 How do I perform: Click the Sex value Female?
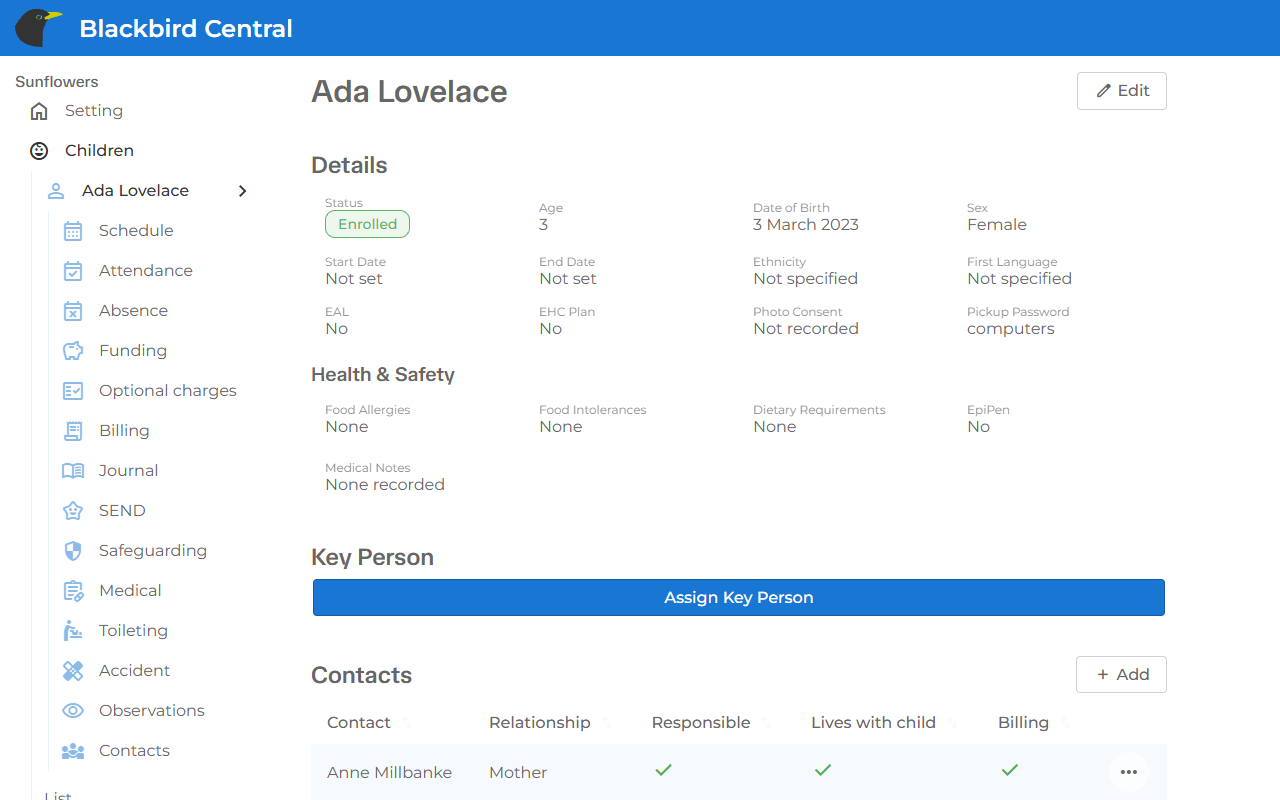coord(997,225)
